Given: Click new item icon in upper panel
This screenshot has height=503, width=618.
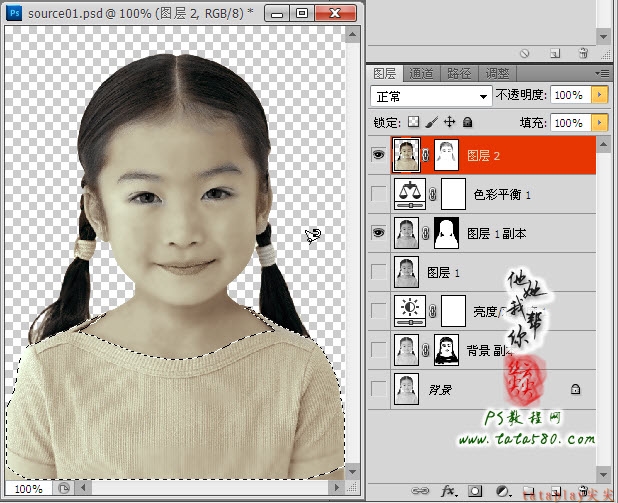Looking at the screenshot, I should [555, 53].
